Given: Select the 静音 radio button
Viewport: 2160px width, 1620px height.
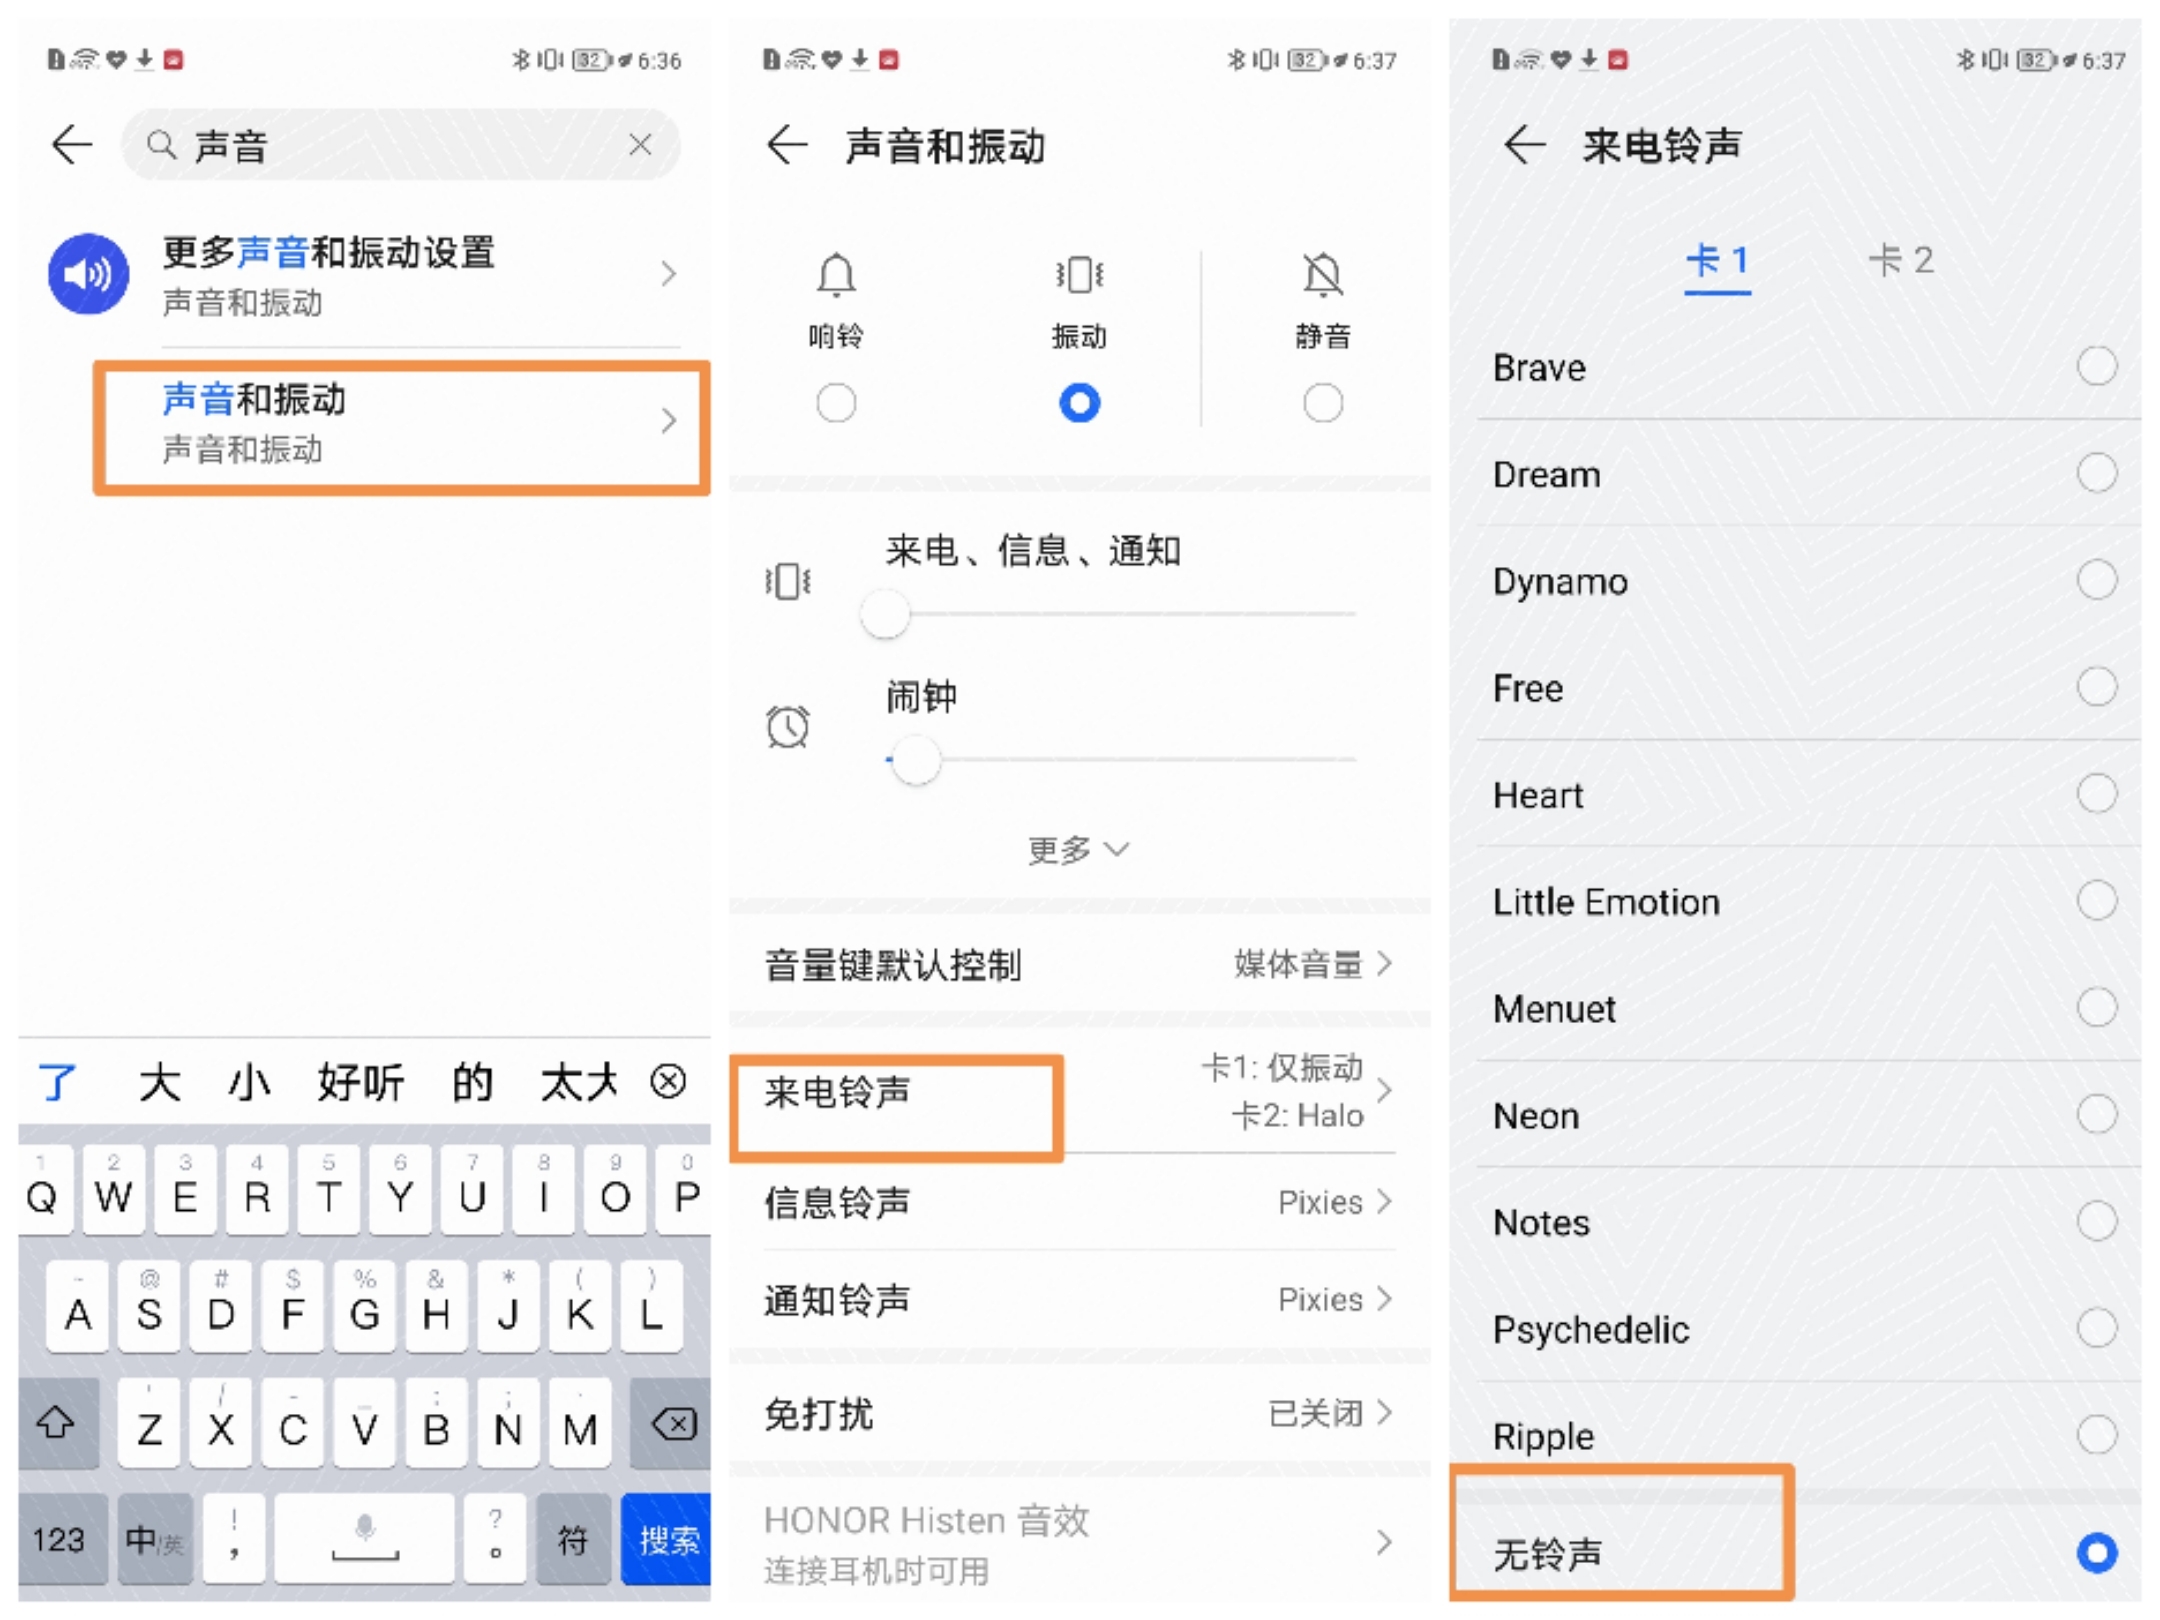Looking at the screenshot, I should tap(1322, 403).
